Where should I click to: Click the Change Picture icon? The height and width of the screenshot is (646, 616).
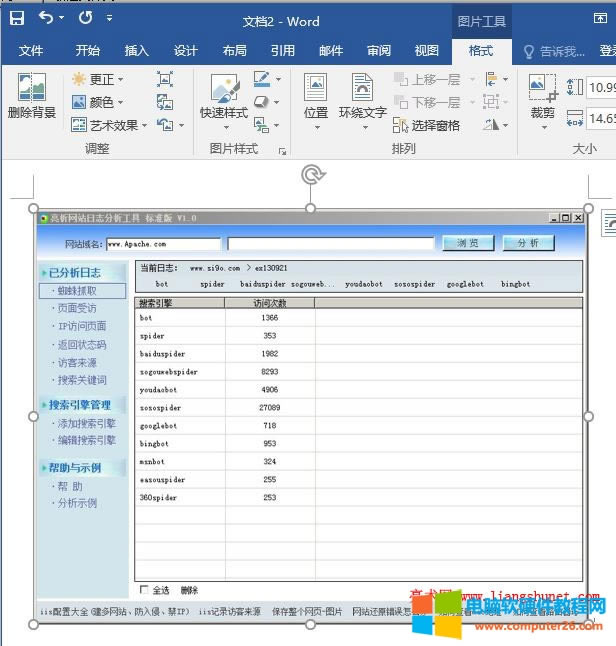(165, 102)
